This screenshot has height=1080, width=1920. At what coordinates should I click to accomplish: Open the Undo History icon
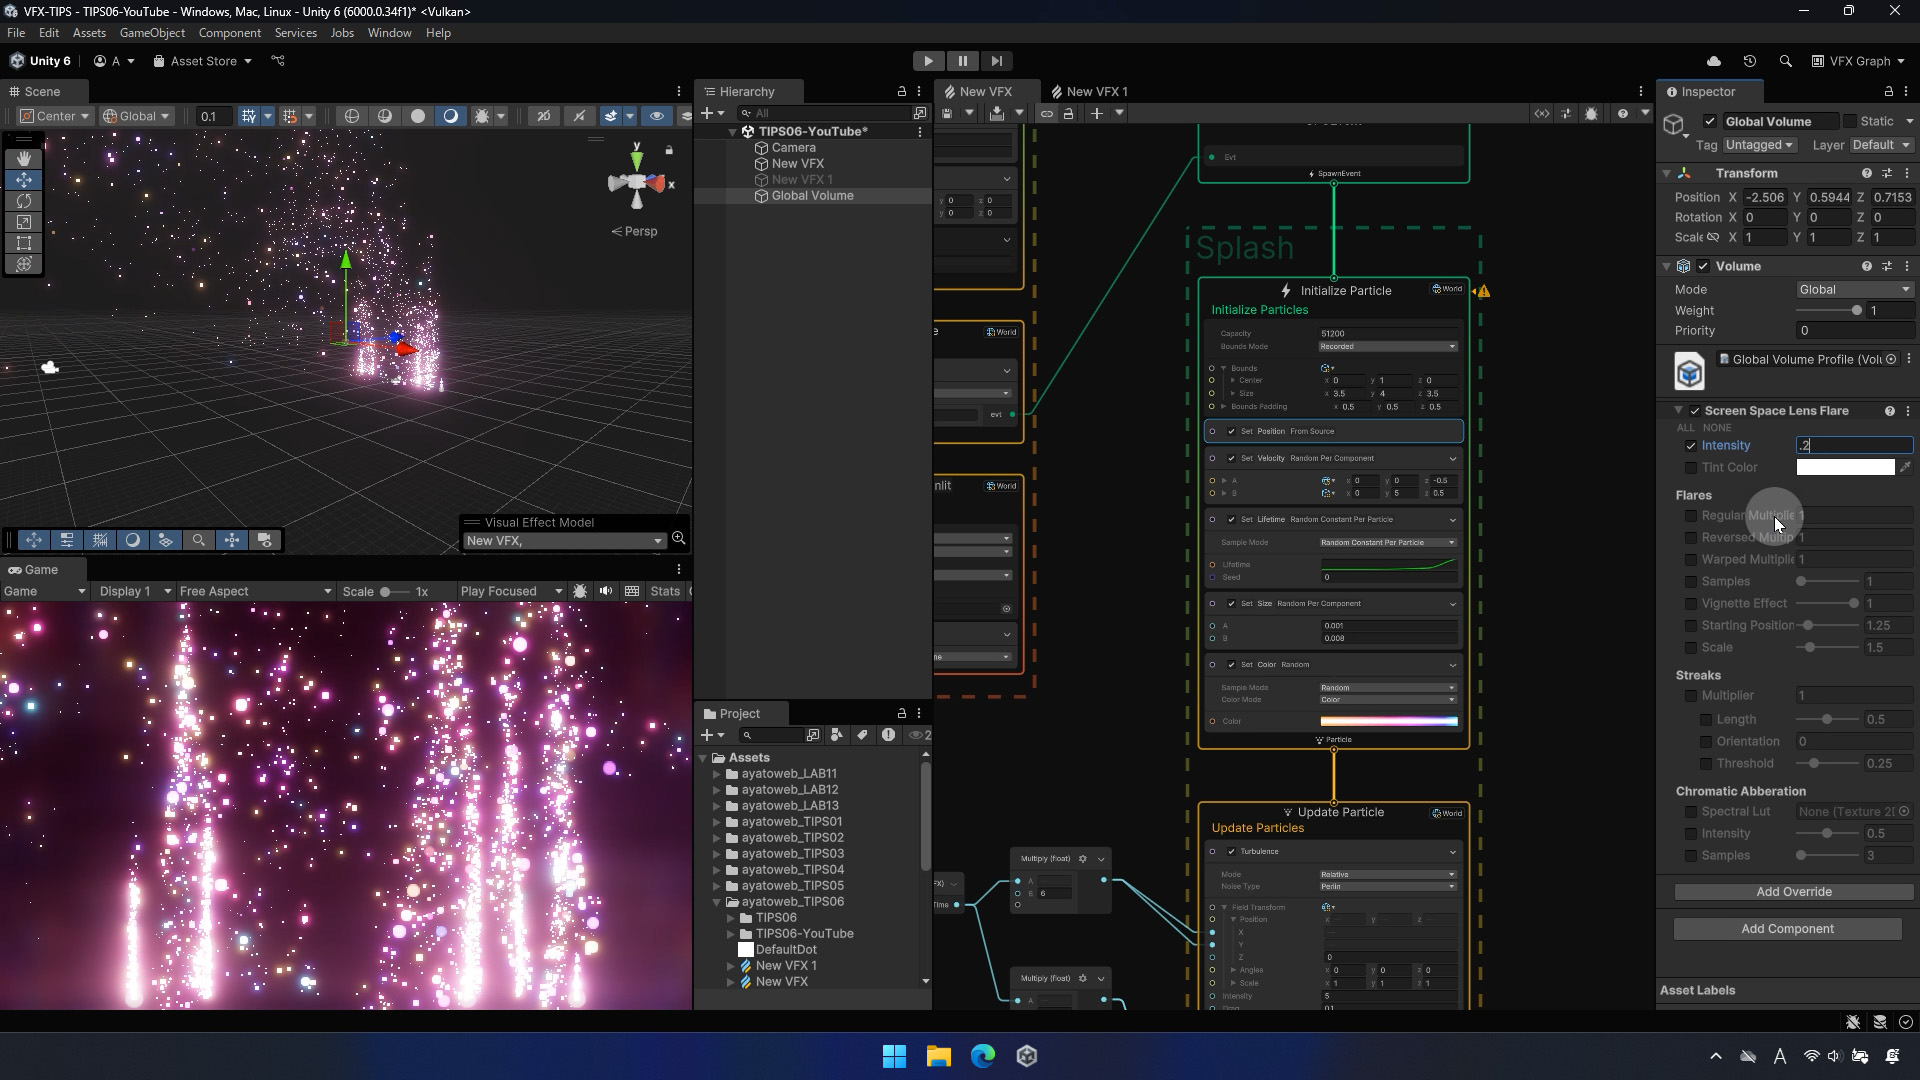[1749, 61]
